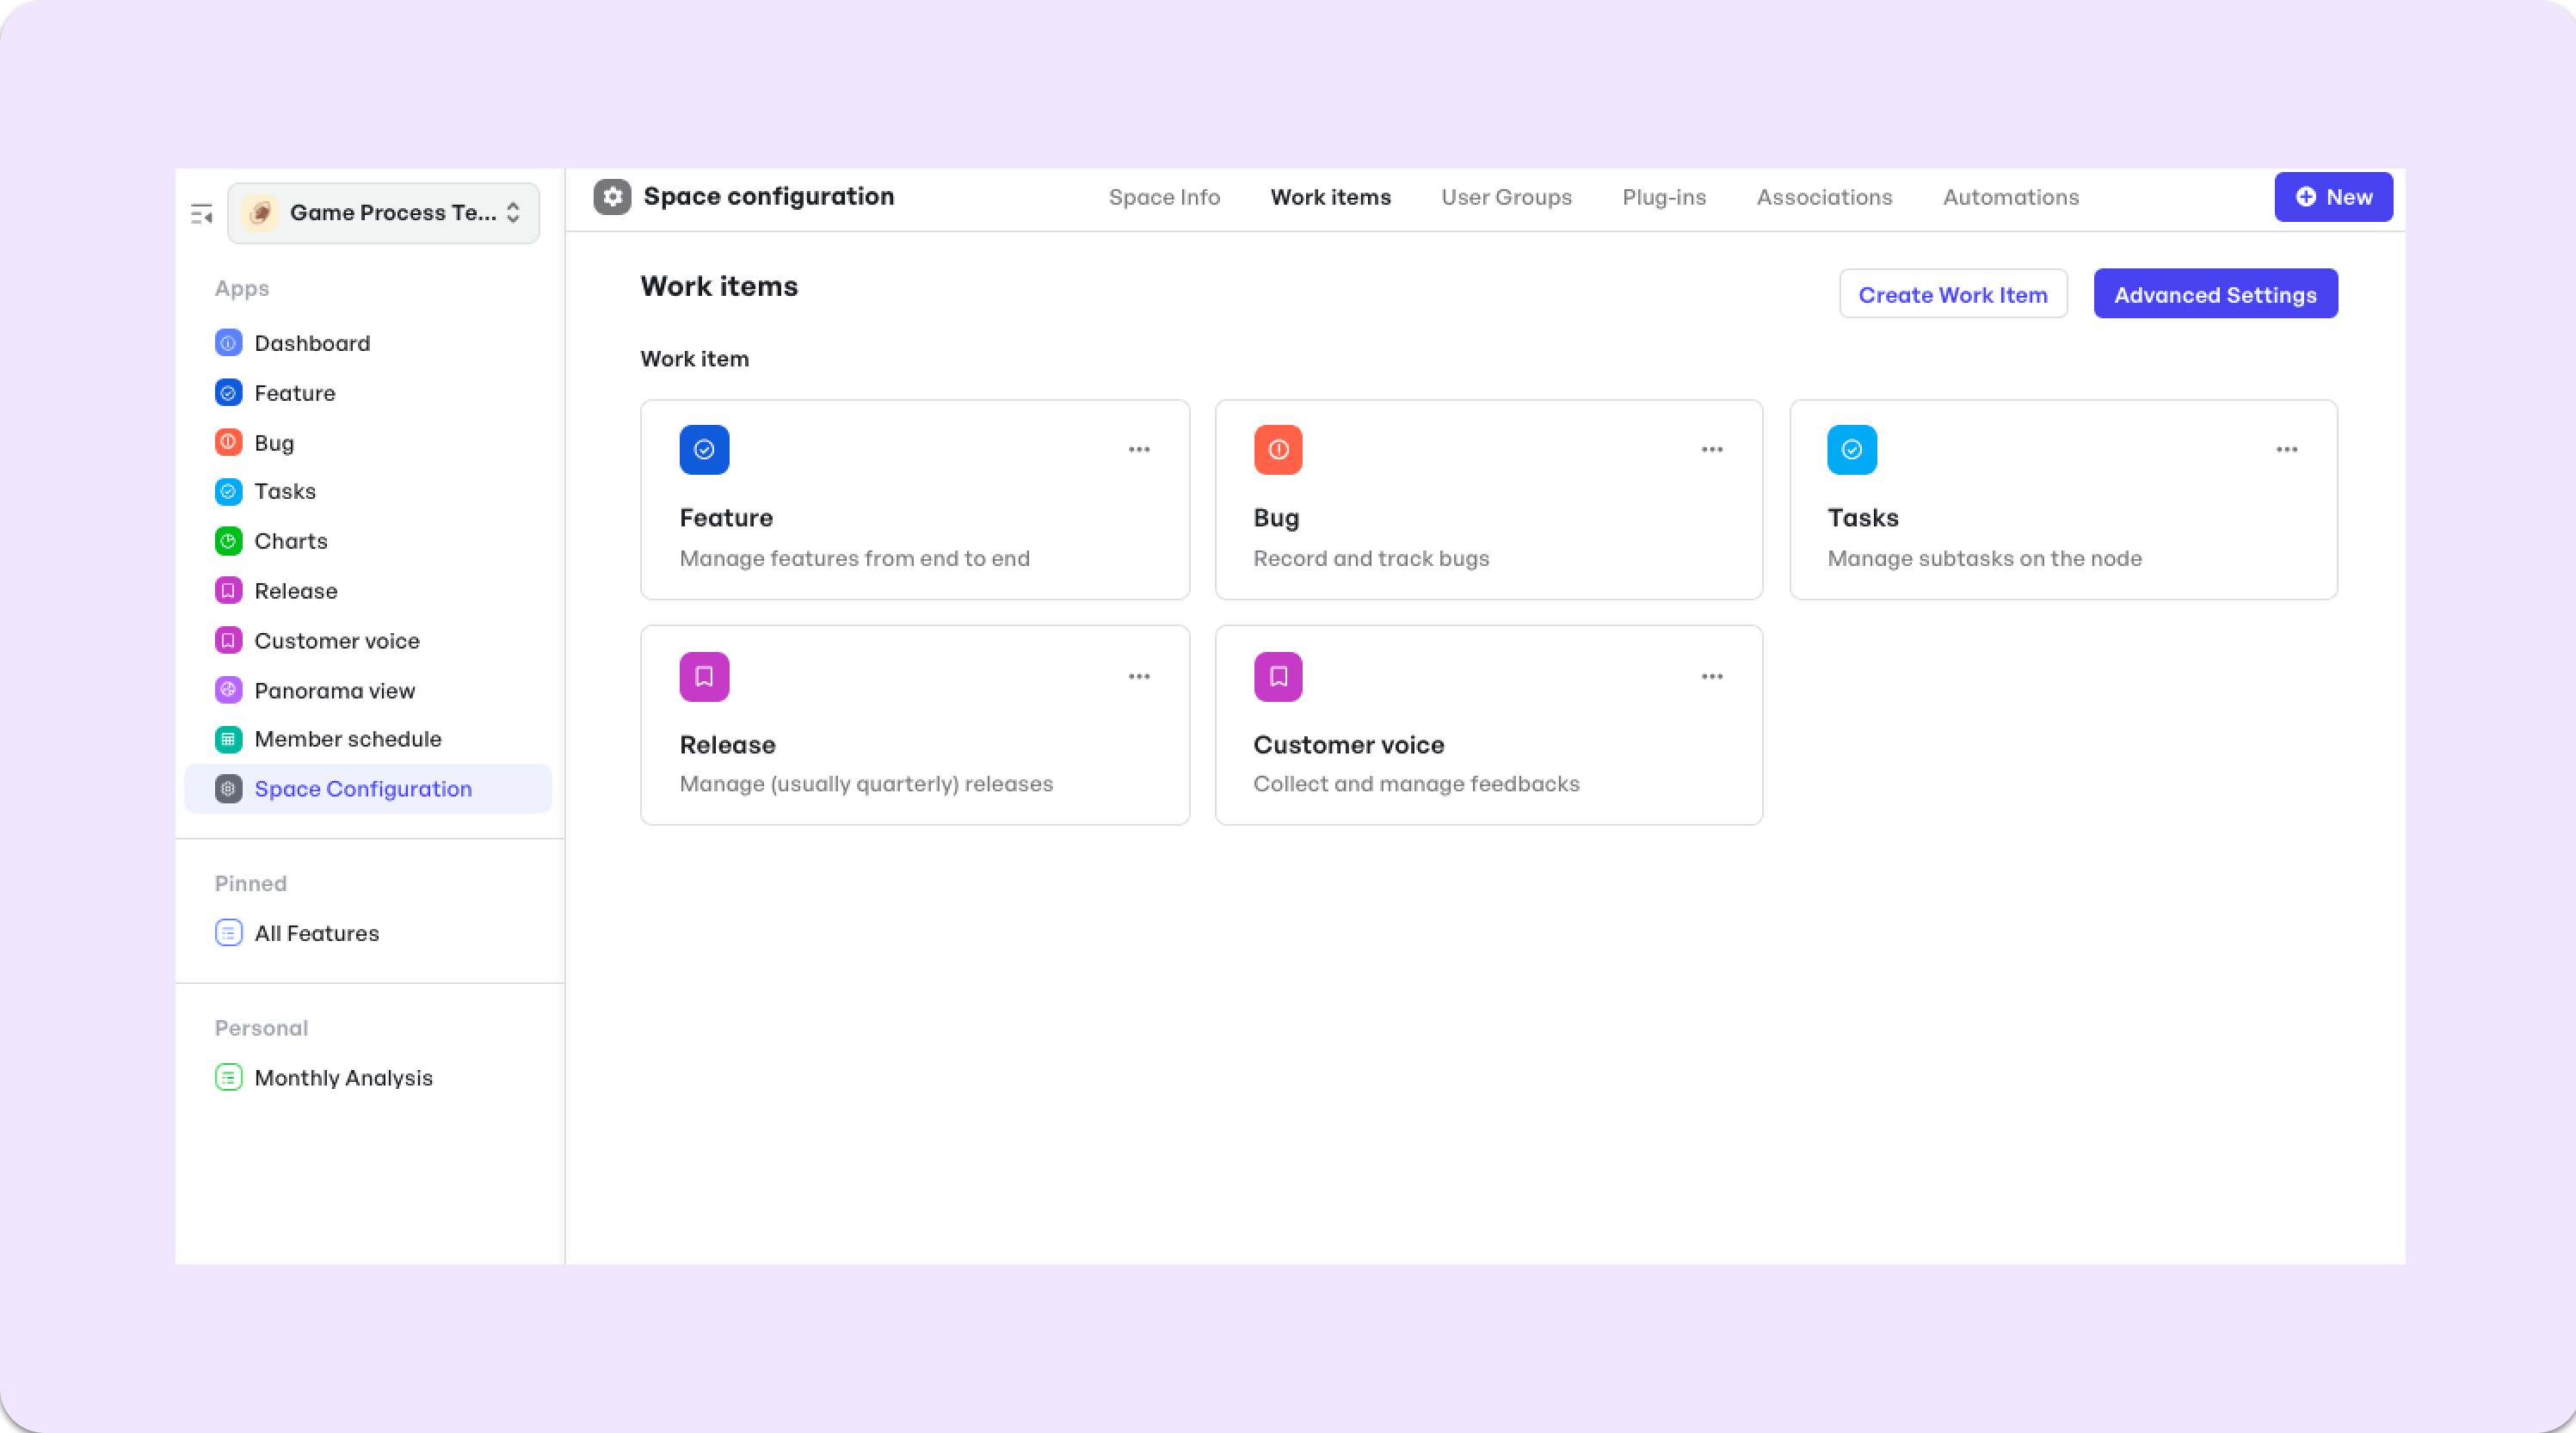Switch to the Associations tab
The image size is (2576, 1433).
(x=1824, y=197)
